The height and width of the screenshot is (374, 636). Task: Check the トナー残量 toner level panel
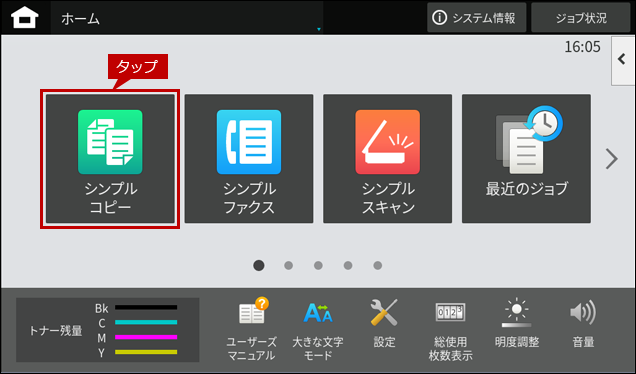click(107, 330)
